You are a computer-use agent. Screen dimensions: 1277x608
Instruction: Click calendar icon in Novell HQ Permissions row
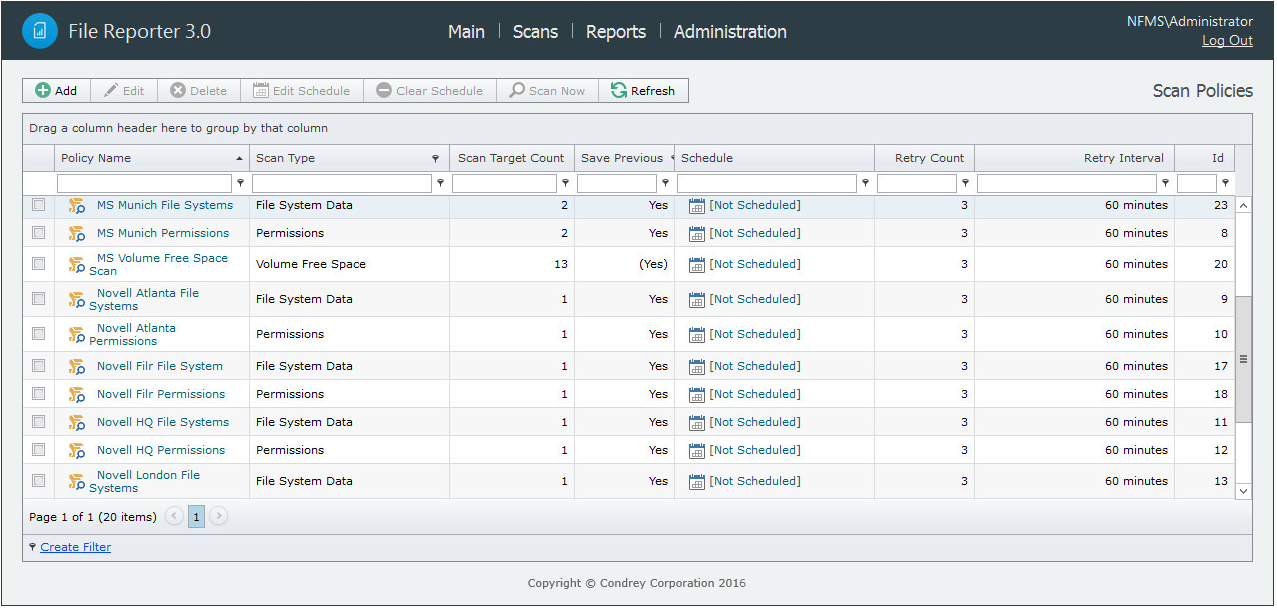pyautogui.click(x=697, y=451)
